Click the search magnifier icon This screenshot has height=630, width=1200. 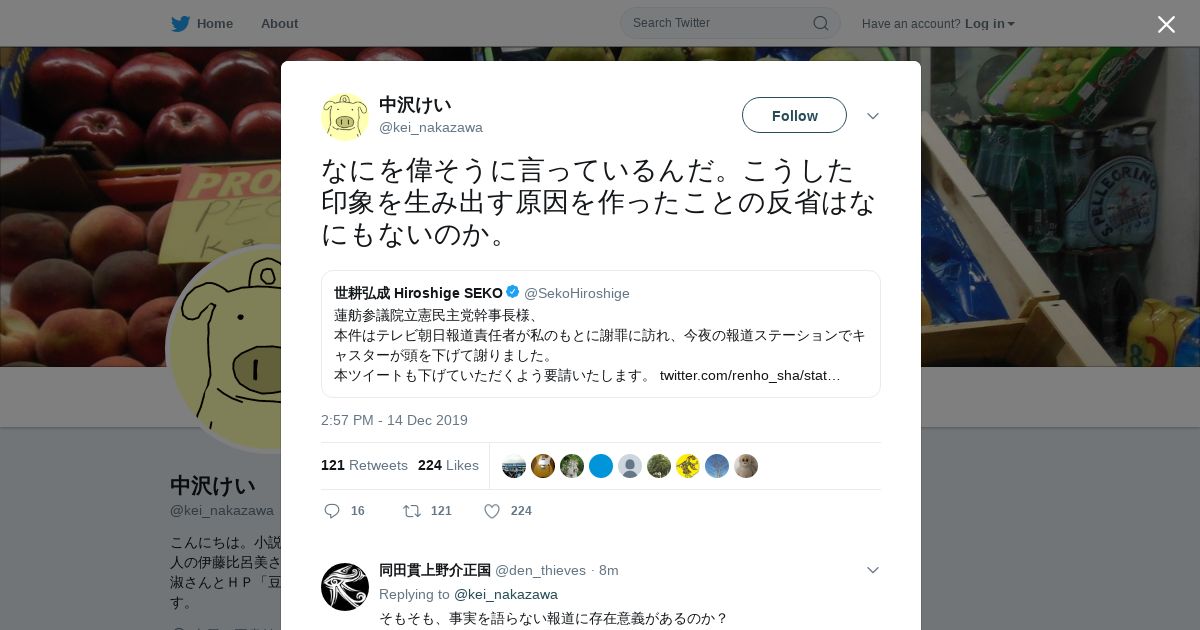(820, 23)
